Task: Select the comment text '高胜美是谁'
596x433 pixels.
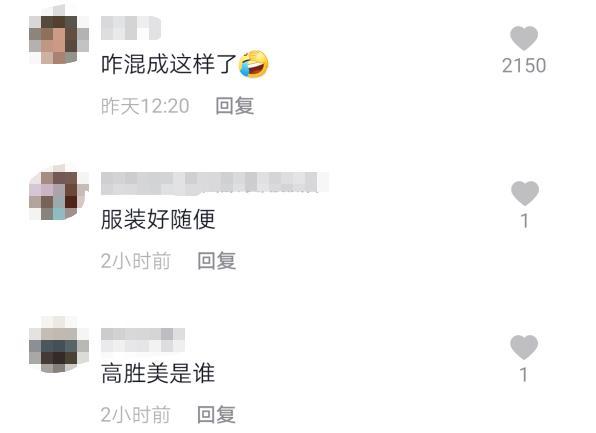Action: [x=158, y=373]
